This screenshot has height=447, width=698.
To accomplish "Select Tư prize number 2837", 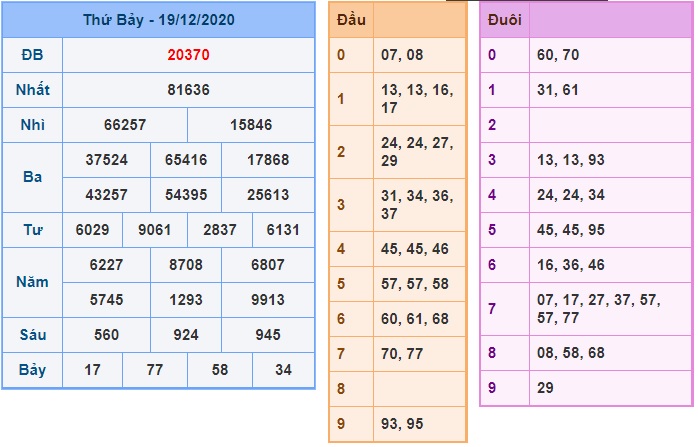I will [220, 230].
